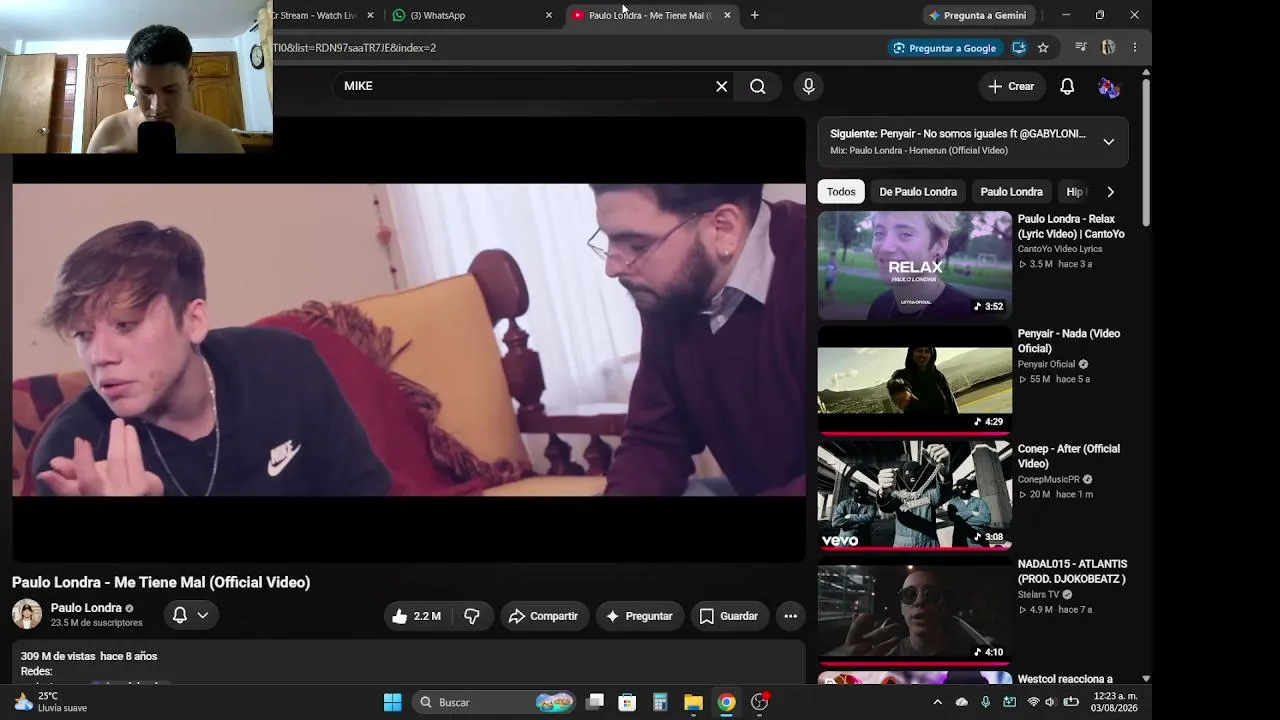Image resolution: width=1280 pixels, height=720 pixels.
Task: Start voice search with the microphone icon
Action: click(809, 86)
